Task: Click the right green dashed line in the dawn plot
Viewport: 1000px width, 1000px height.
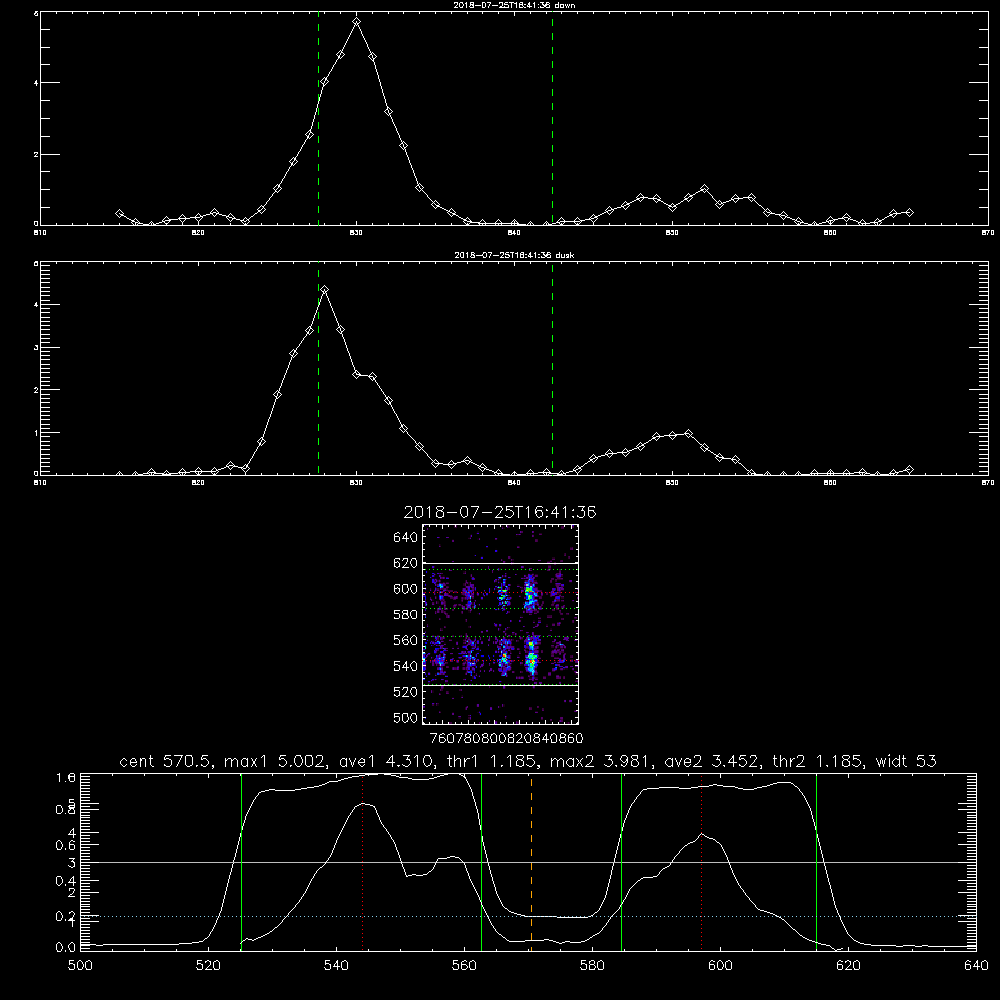Action: [x=552, y=118]
